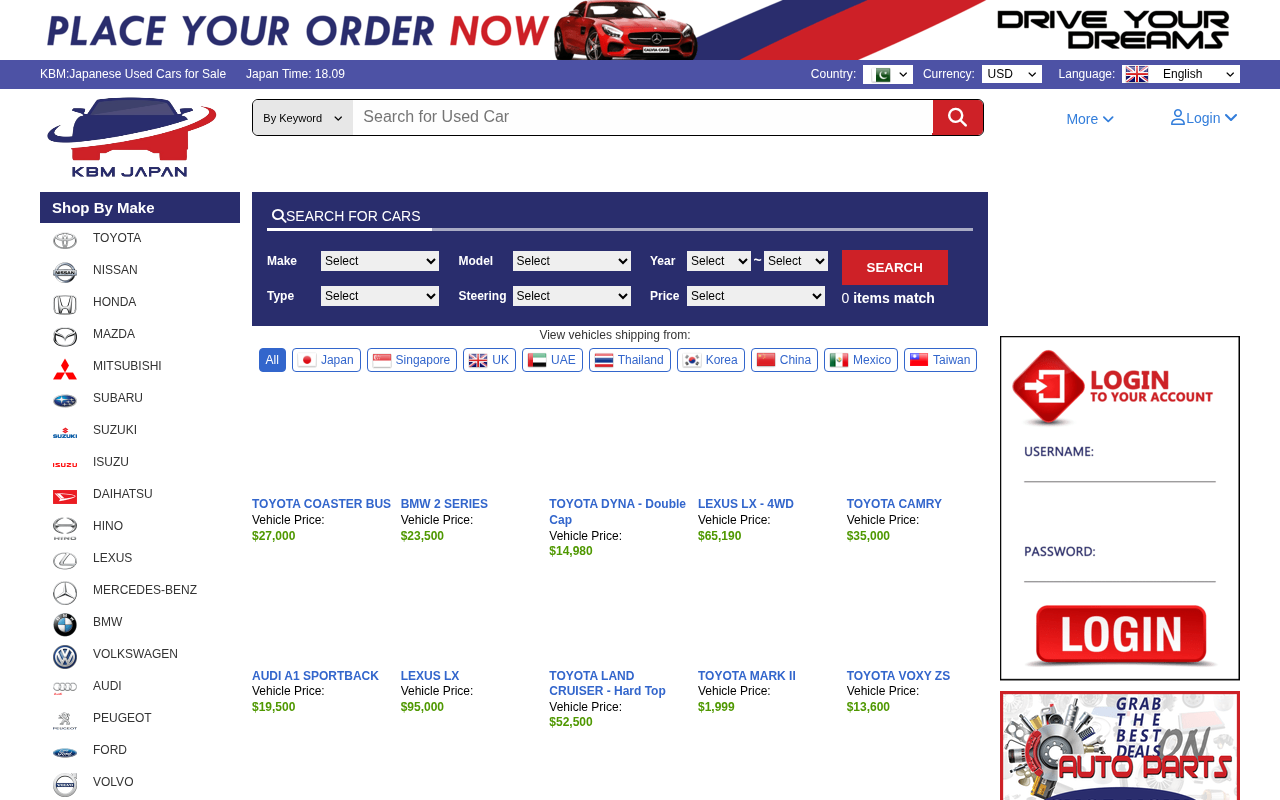Viewport: 1280px width, 800px height.
Task: Open the TOYOTA COASTER BUS listing link
Action: point(321,504)
